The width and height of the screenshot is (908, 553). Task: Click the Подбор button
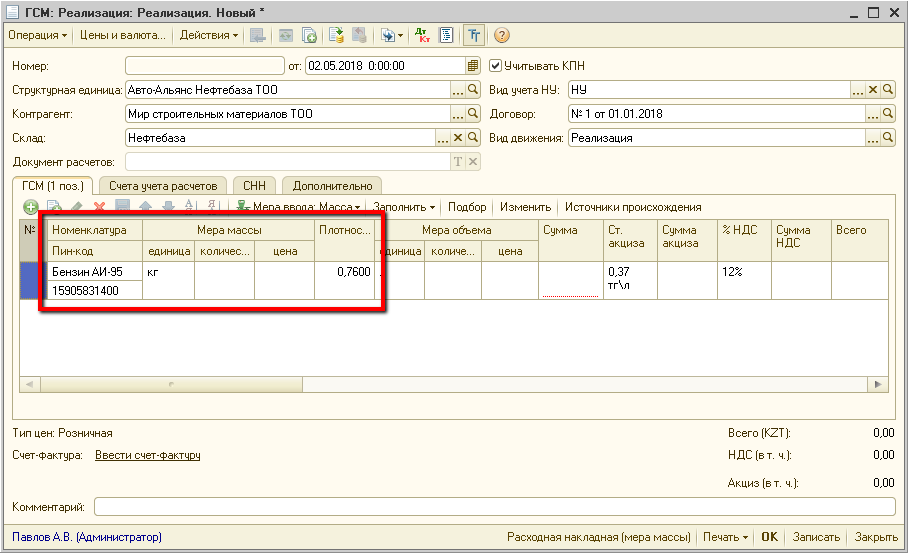[x=467, y=207]
